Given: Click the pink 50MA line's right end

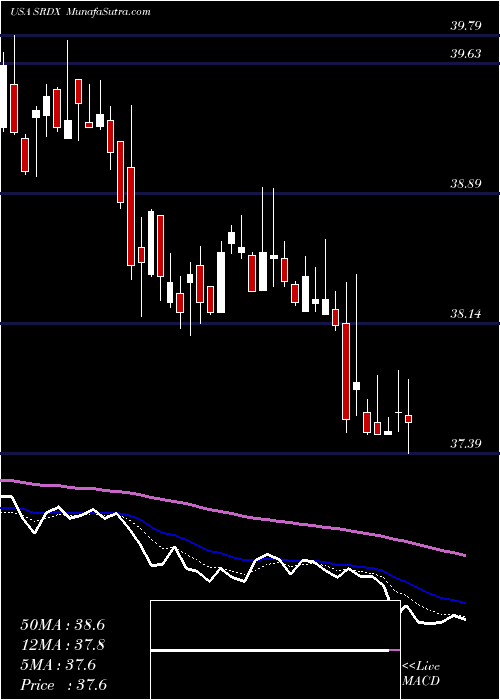Looking at the screenshot, I should click(x=464, y=555).
